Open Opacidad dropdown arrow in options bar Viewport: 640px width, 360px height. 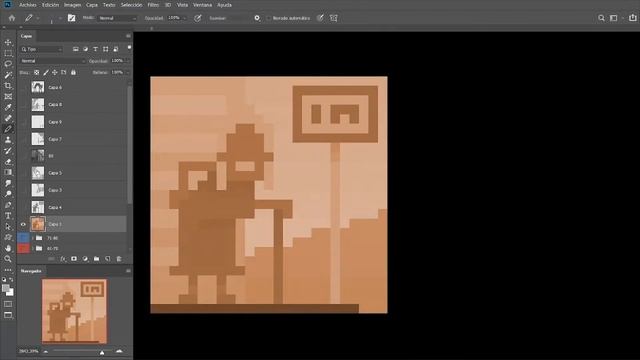tap(184, 18)
